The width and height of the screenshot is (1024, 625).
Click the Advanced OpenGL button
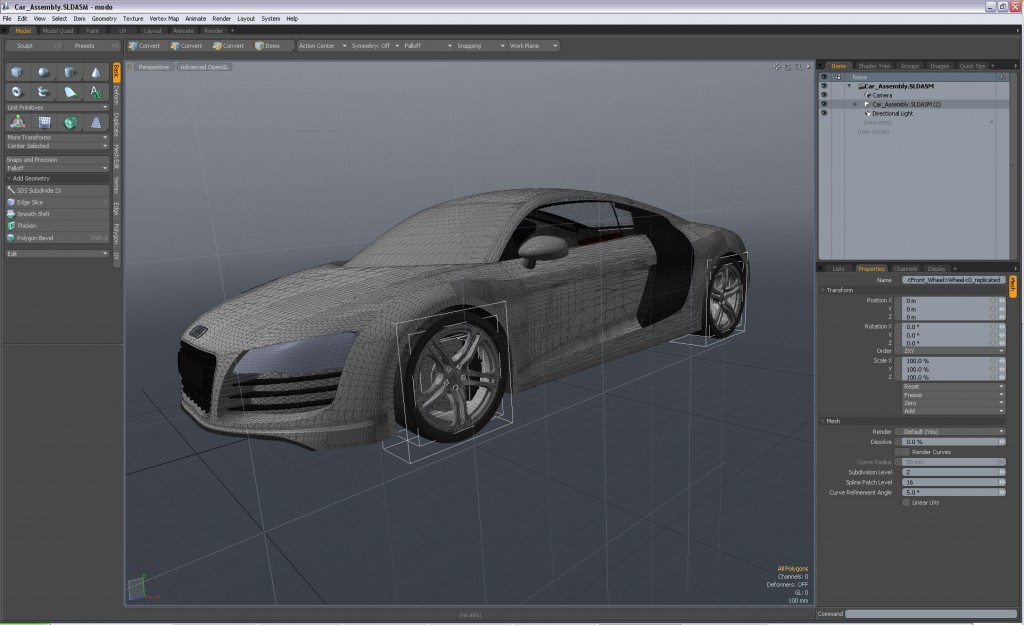204,67
